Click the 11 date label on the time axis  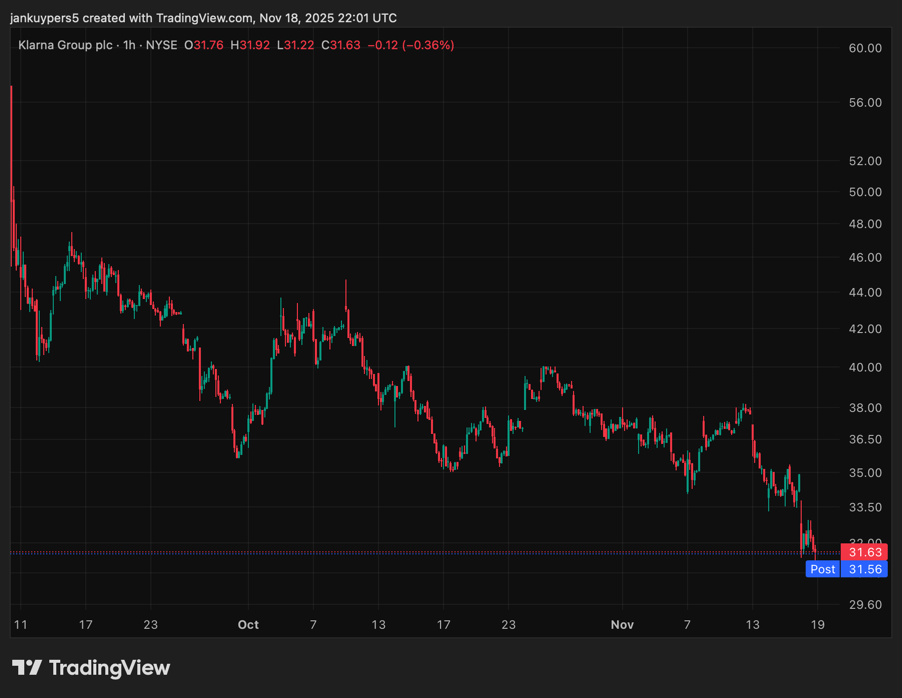tap(20, 624)
